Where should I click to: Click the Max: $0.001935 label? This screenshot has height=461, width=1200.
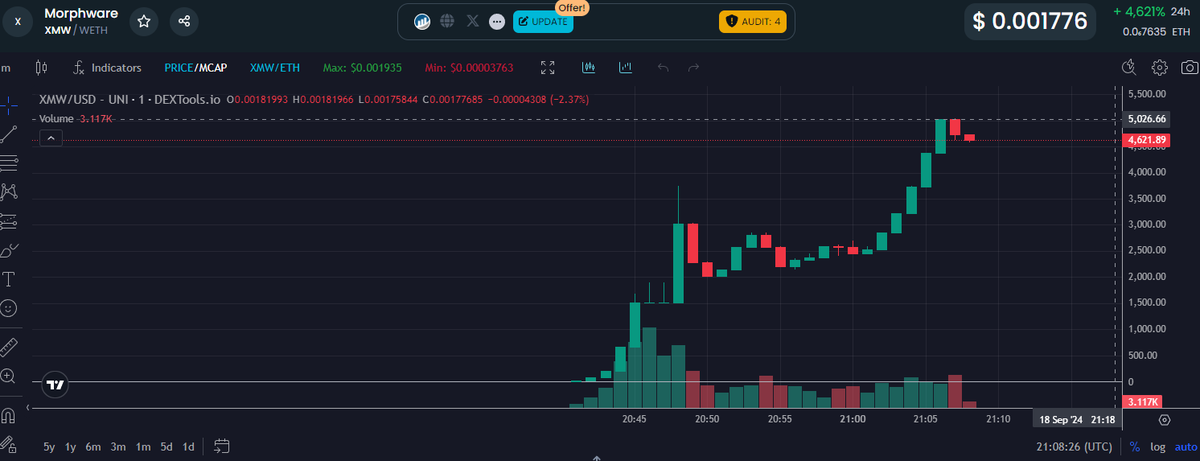point(362,68)
